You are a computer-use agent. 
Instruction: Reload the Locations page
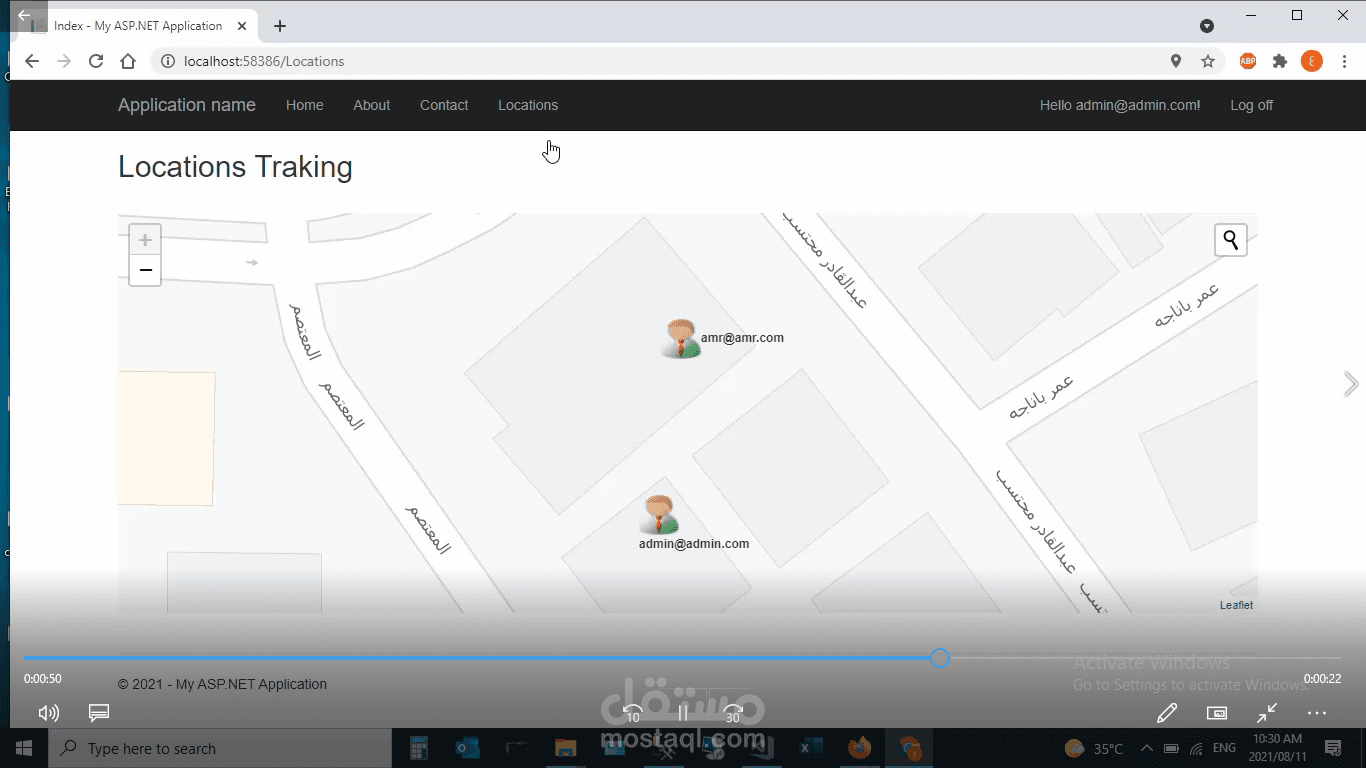coord(96,61)
